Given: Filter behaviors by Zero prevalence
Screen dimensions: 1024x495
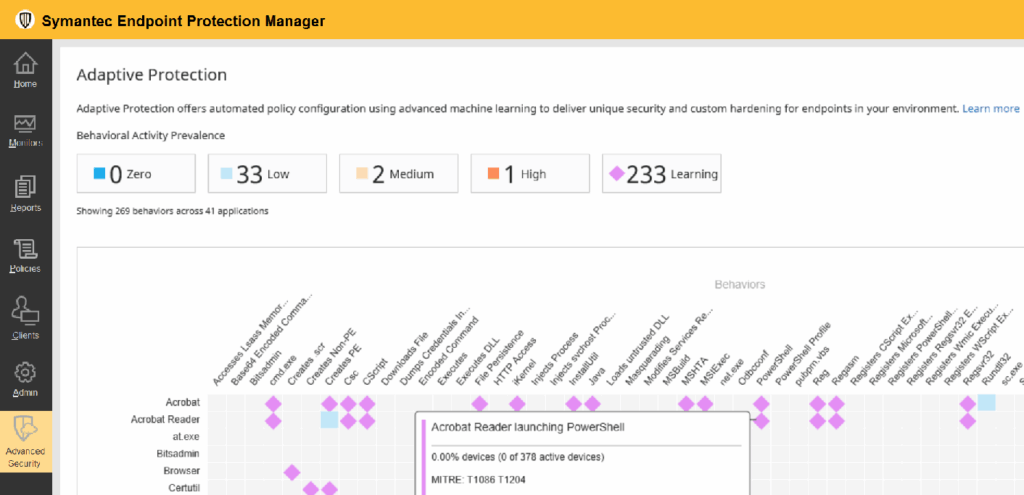Looking at the screenshot, I should click(x=136, y=174).
